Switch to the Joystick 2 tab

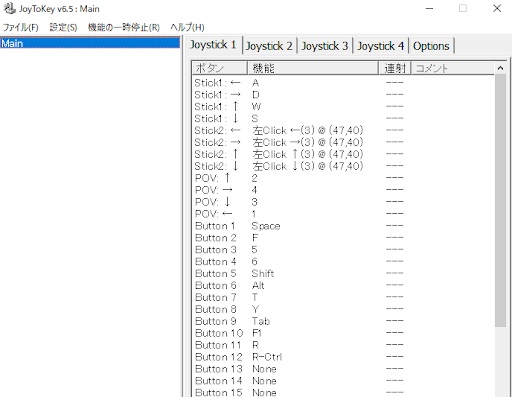[269, 46]
